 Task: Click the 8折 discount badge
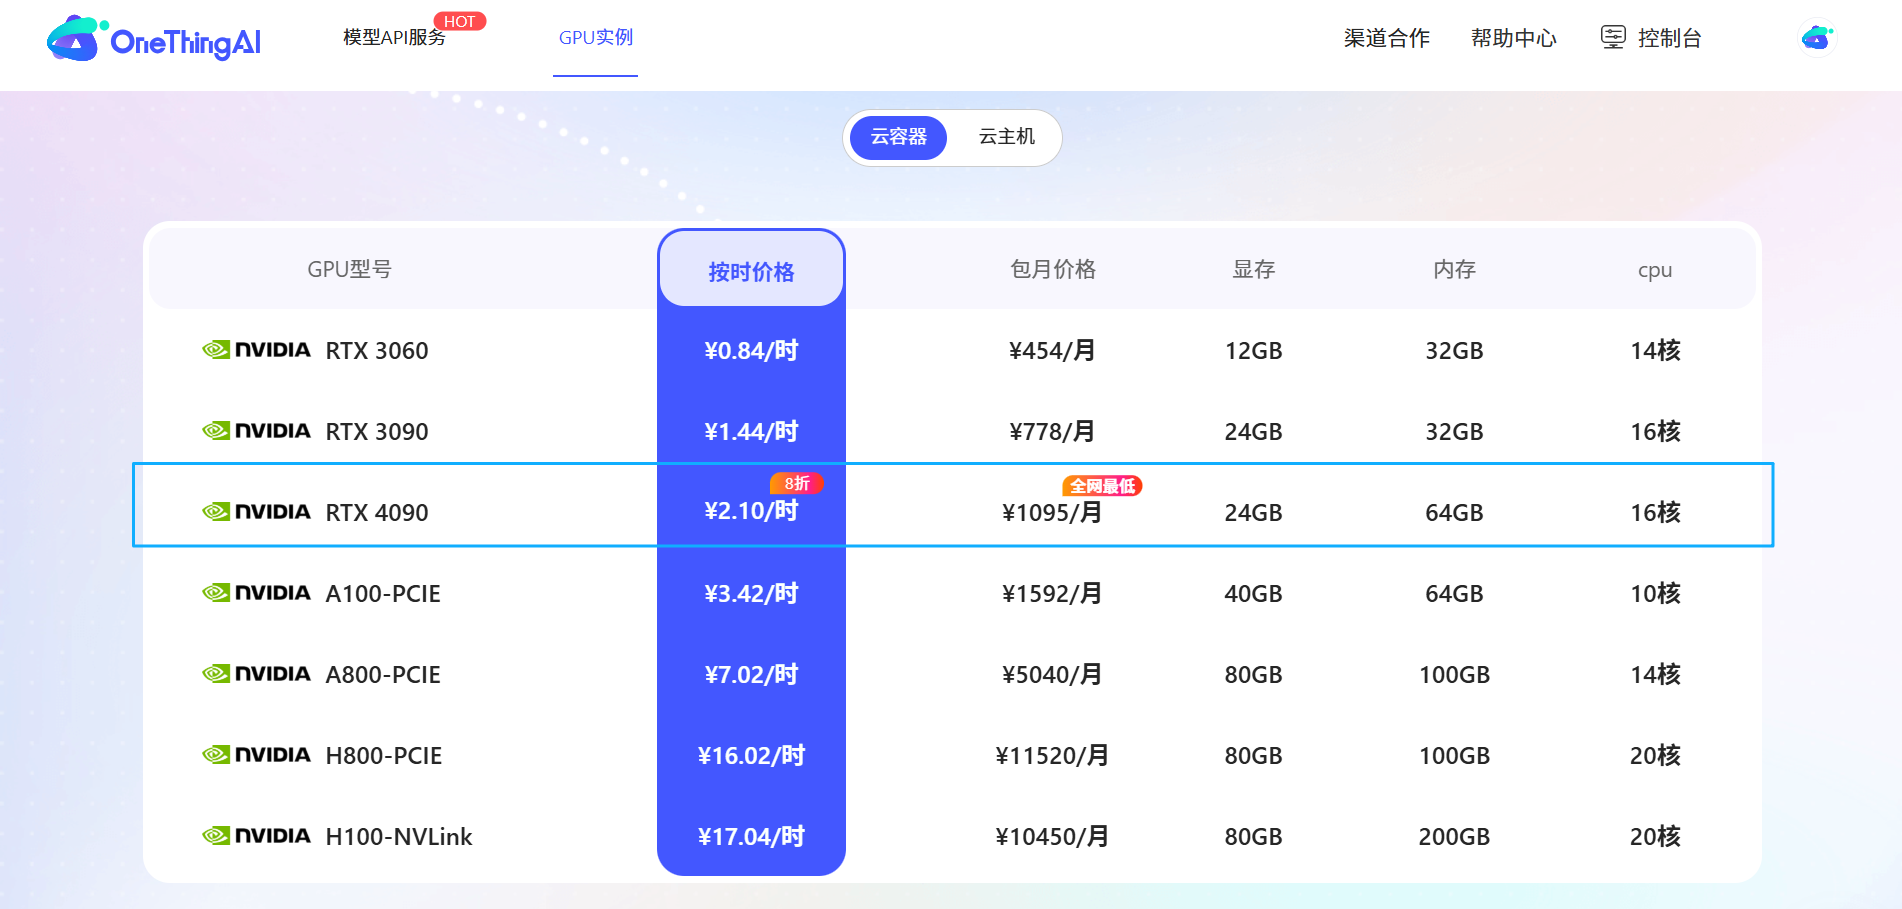click(x=796, y=484)
